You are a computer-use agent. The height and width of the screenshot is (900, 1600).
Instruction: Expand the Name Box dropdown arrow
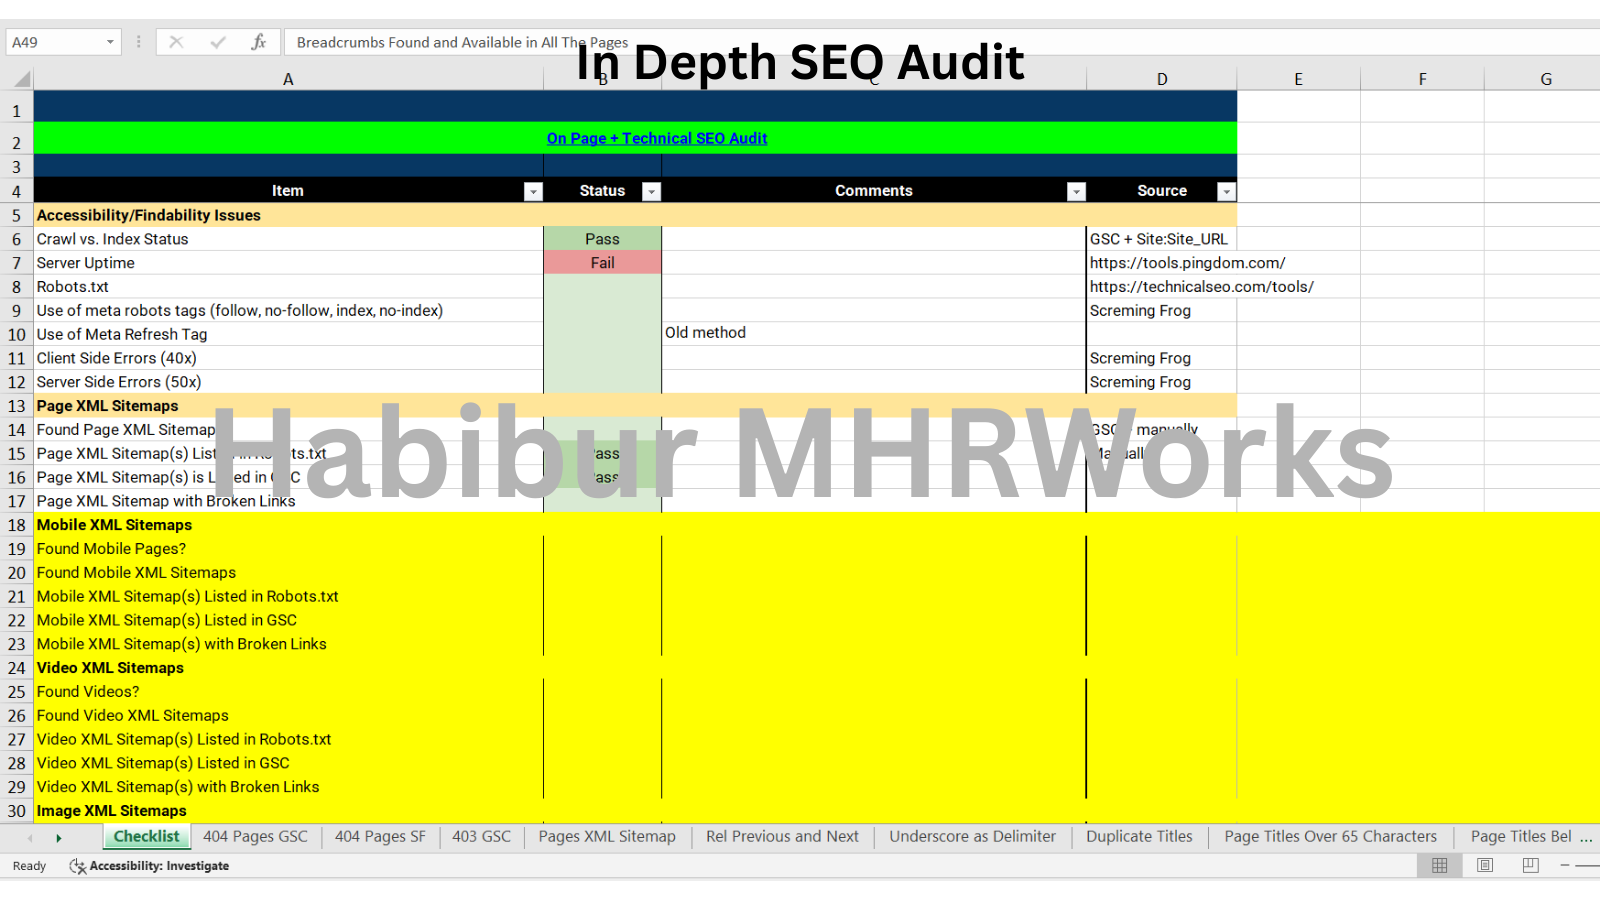click(110, 42)
